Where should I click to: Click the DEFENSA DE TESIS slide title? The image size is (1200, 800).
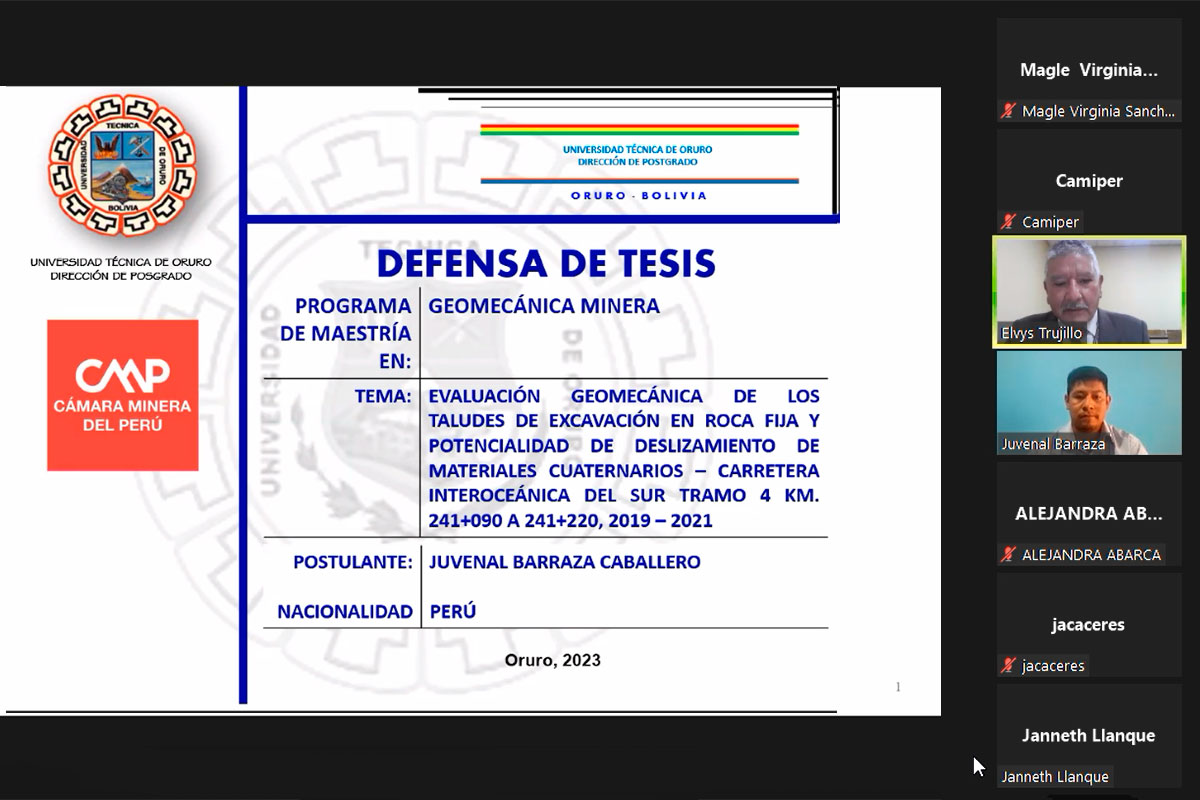[546, 263]
